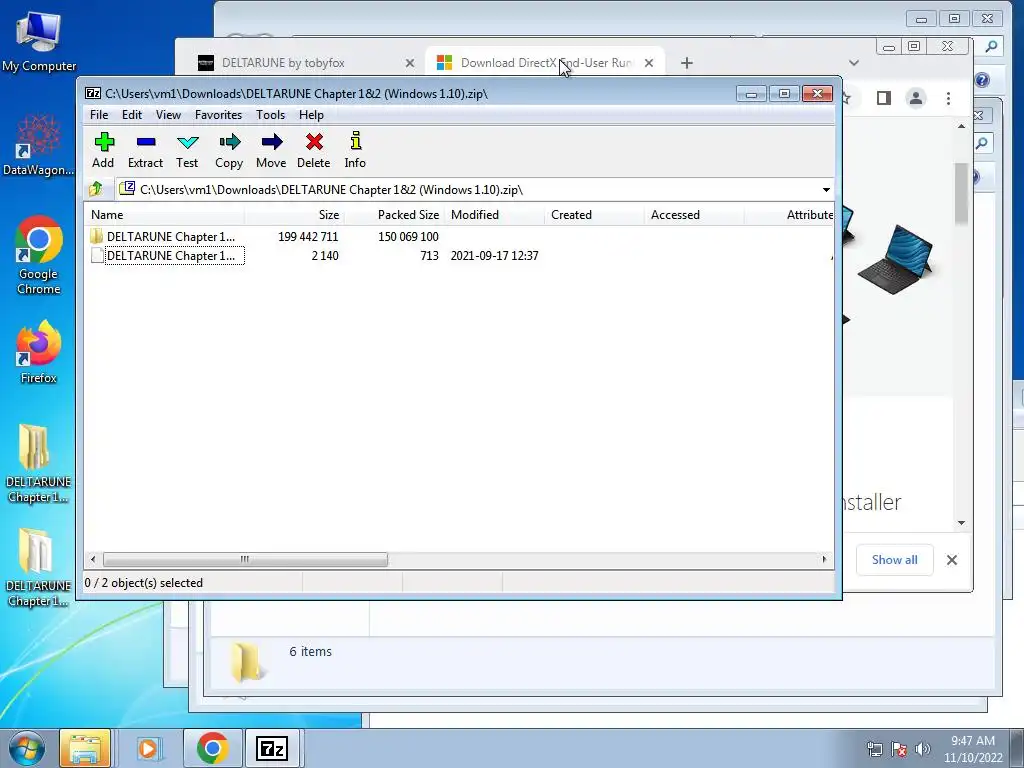Image resolution: width=1024 pixels, height=768 pixels.
Task: Open the lower DELTARUNE Chapter 1 zipped folder on desktop
Action: (x=38, y=568)
